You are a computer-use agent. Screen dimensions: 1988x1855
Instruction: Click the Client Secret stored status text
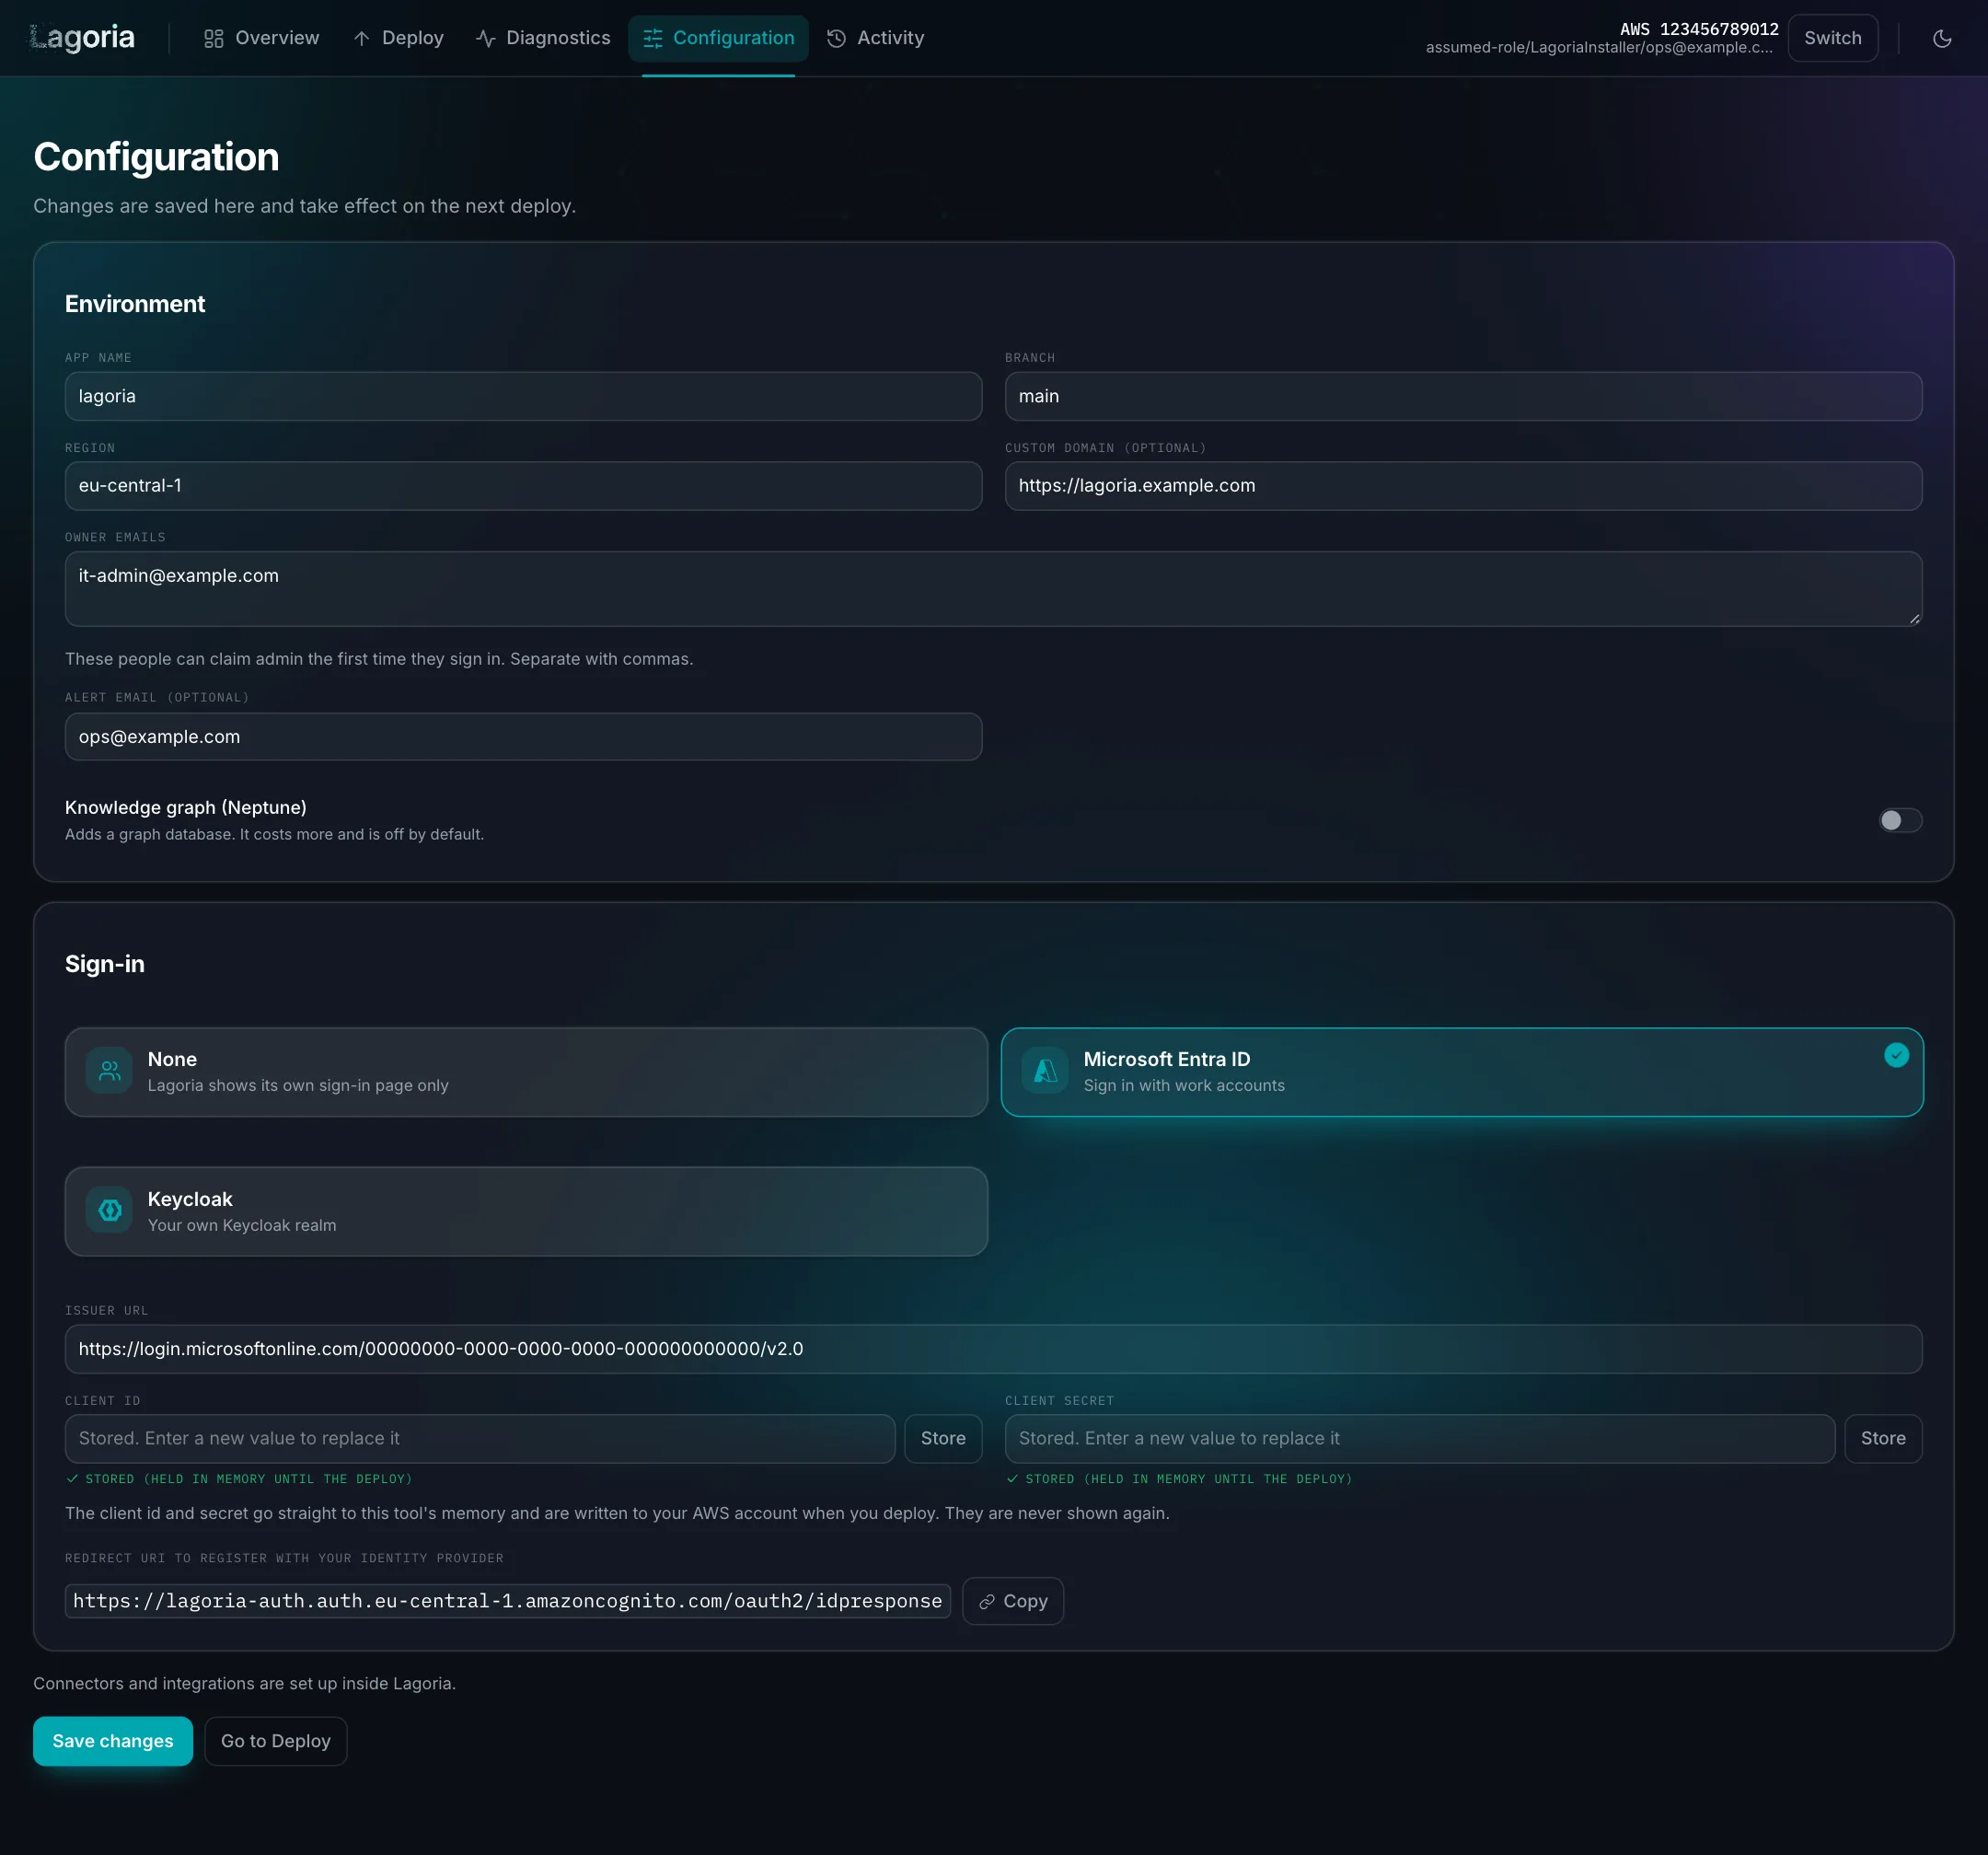[1179, 1479]
